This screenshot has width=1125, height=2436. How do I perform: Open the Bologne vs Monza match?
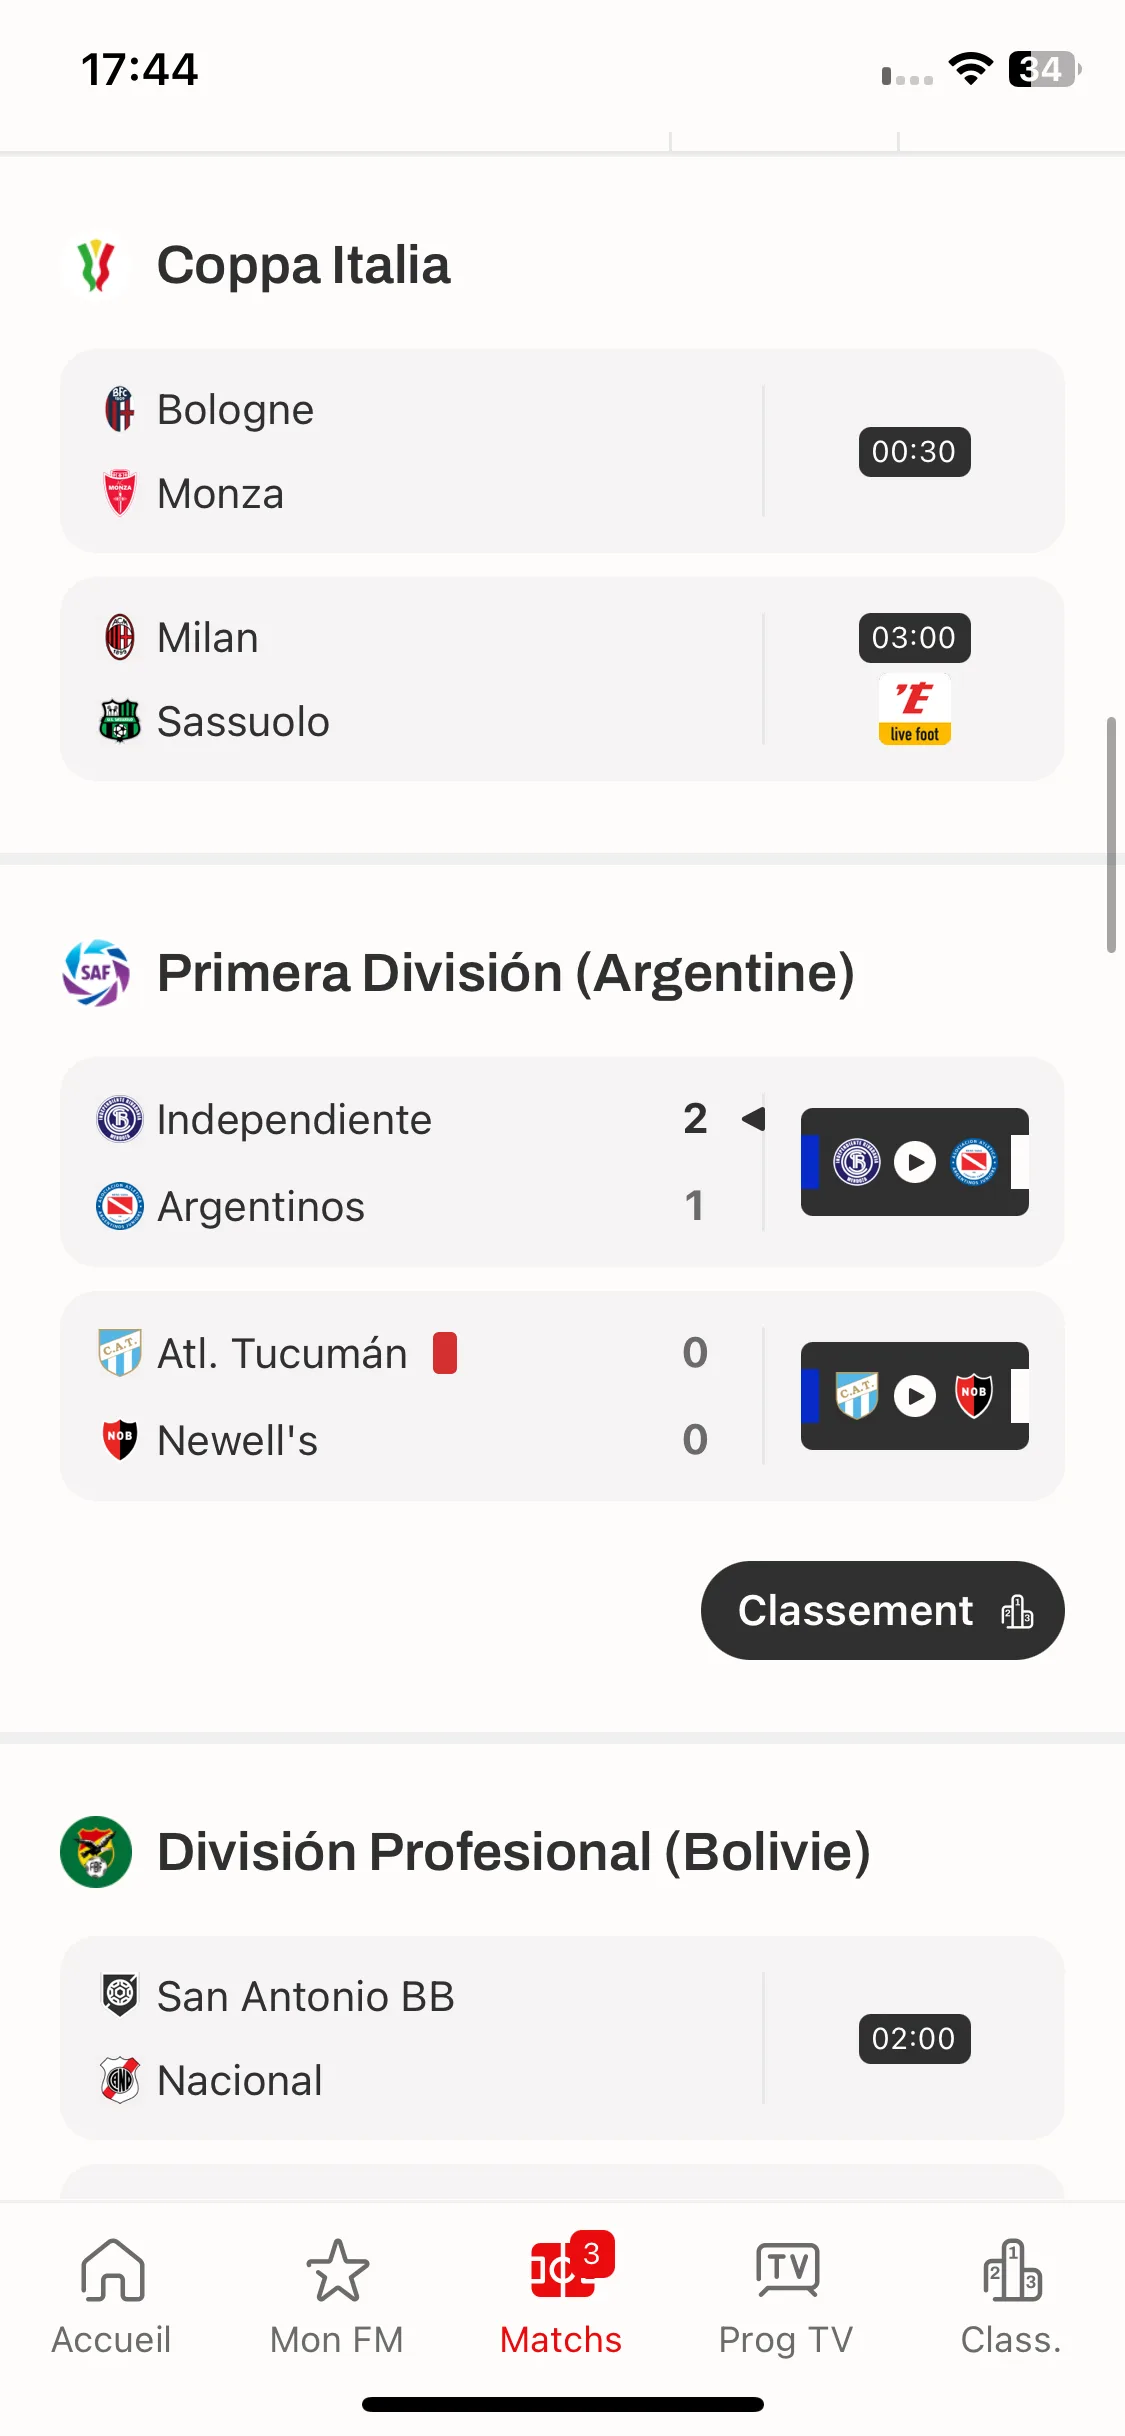(x=562, y=451)
